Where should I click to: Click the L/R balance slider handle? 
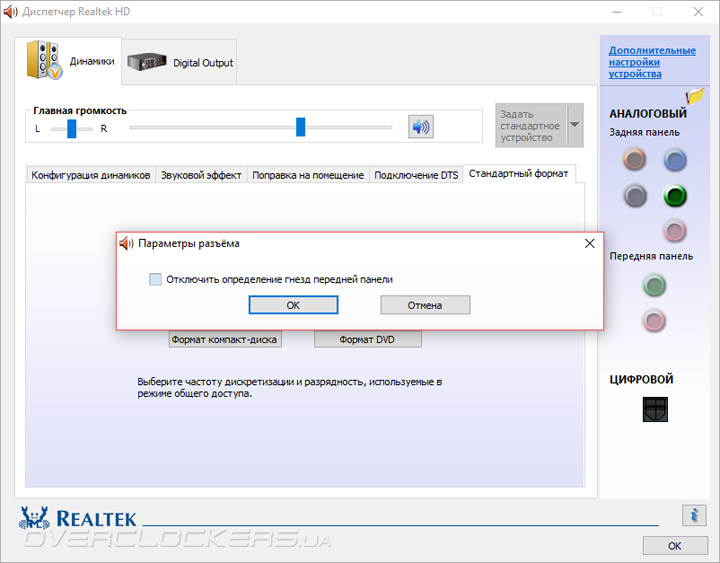(72, 129)
